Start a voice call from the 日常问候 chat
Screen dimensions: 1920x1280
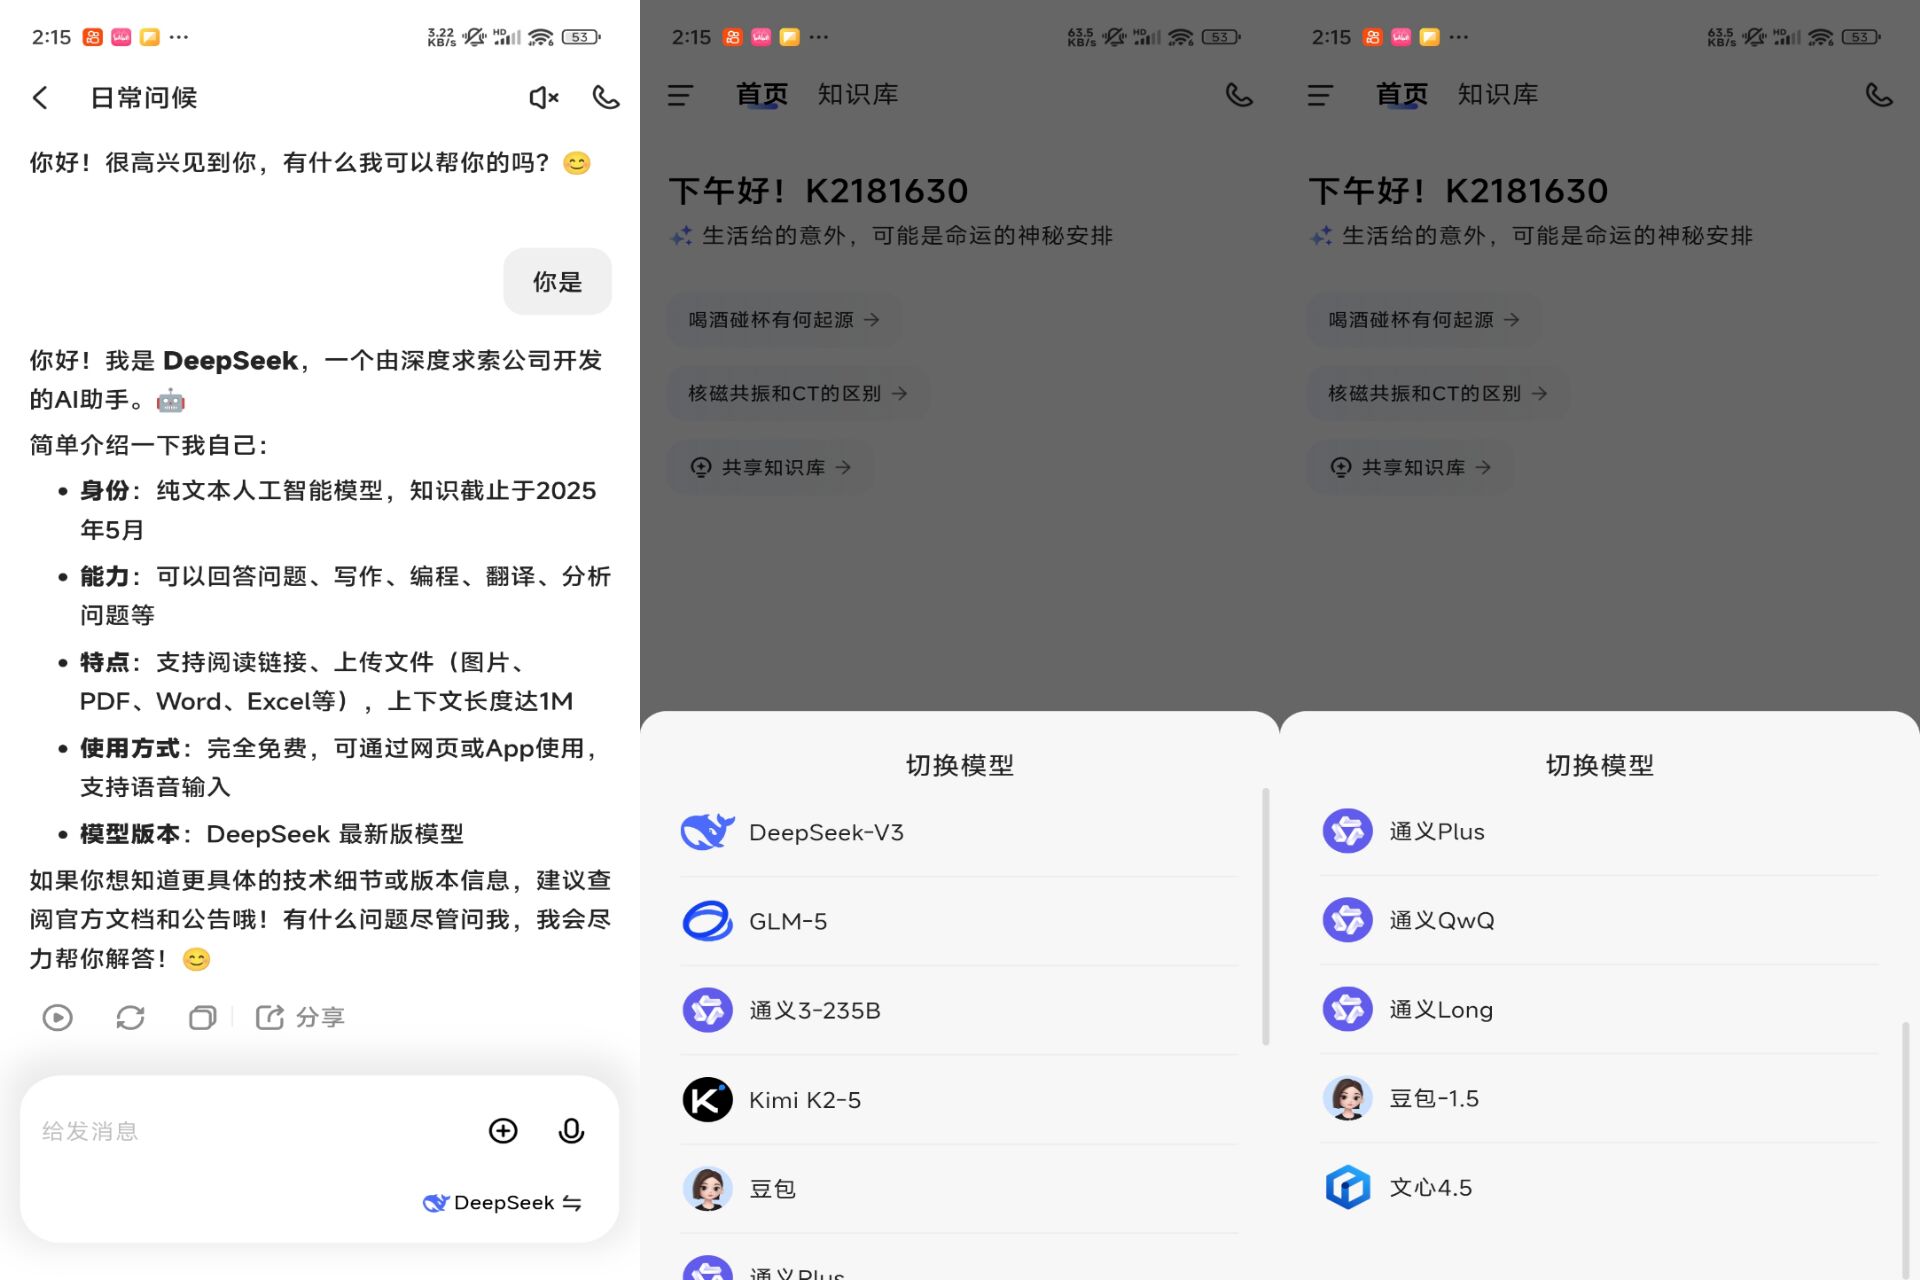[606, 97]
